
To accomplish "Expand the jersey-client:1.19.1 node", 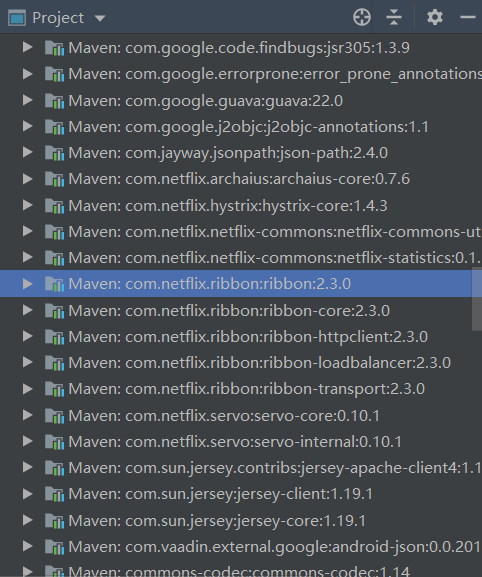I will [x=28, y=494].
